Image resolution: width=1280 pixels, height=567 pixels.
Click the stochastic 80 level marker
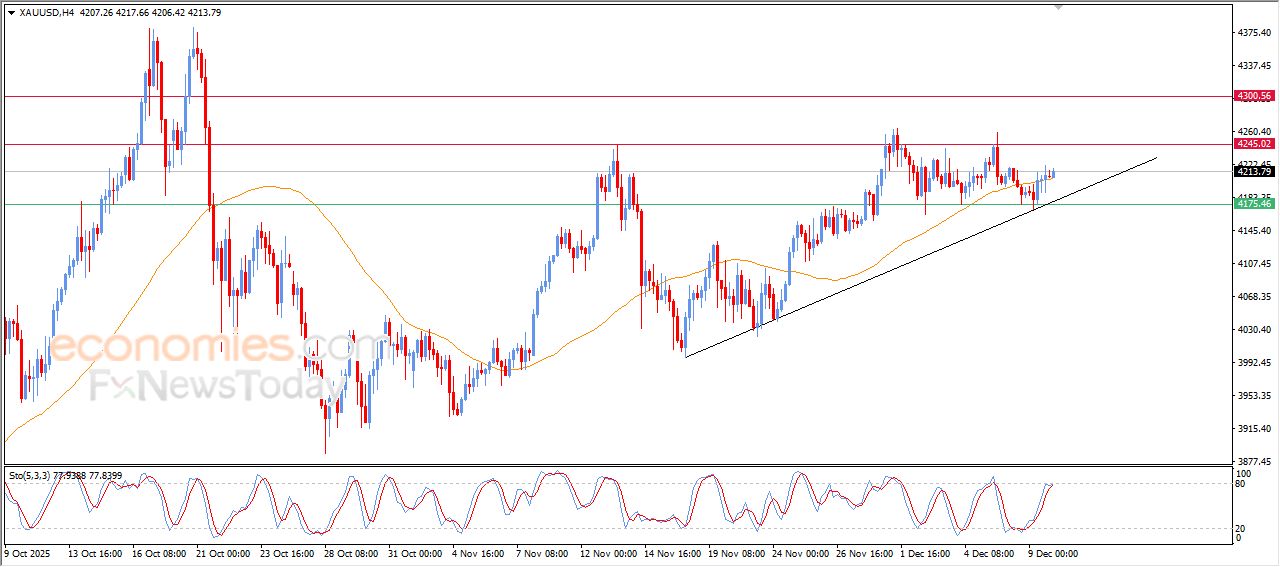(1244, 485)
